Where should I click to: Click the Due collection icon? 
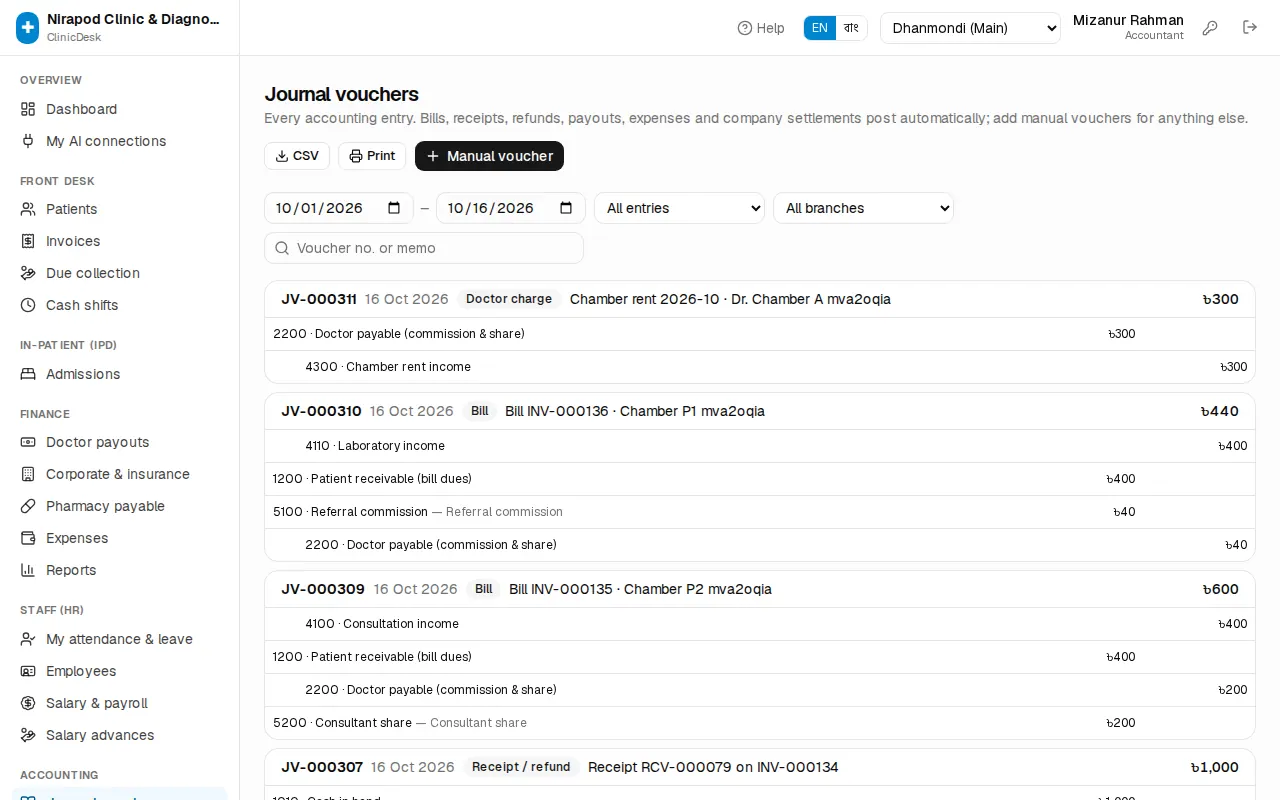[x=28, y=273]
